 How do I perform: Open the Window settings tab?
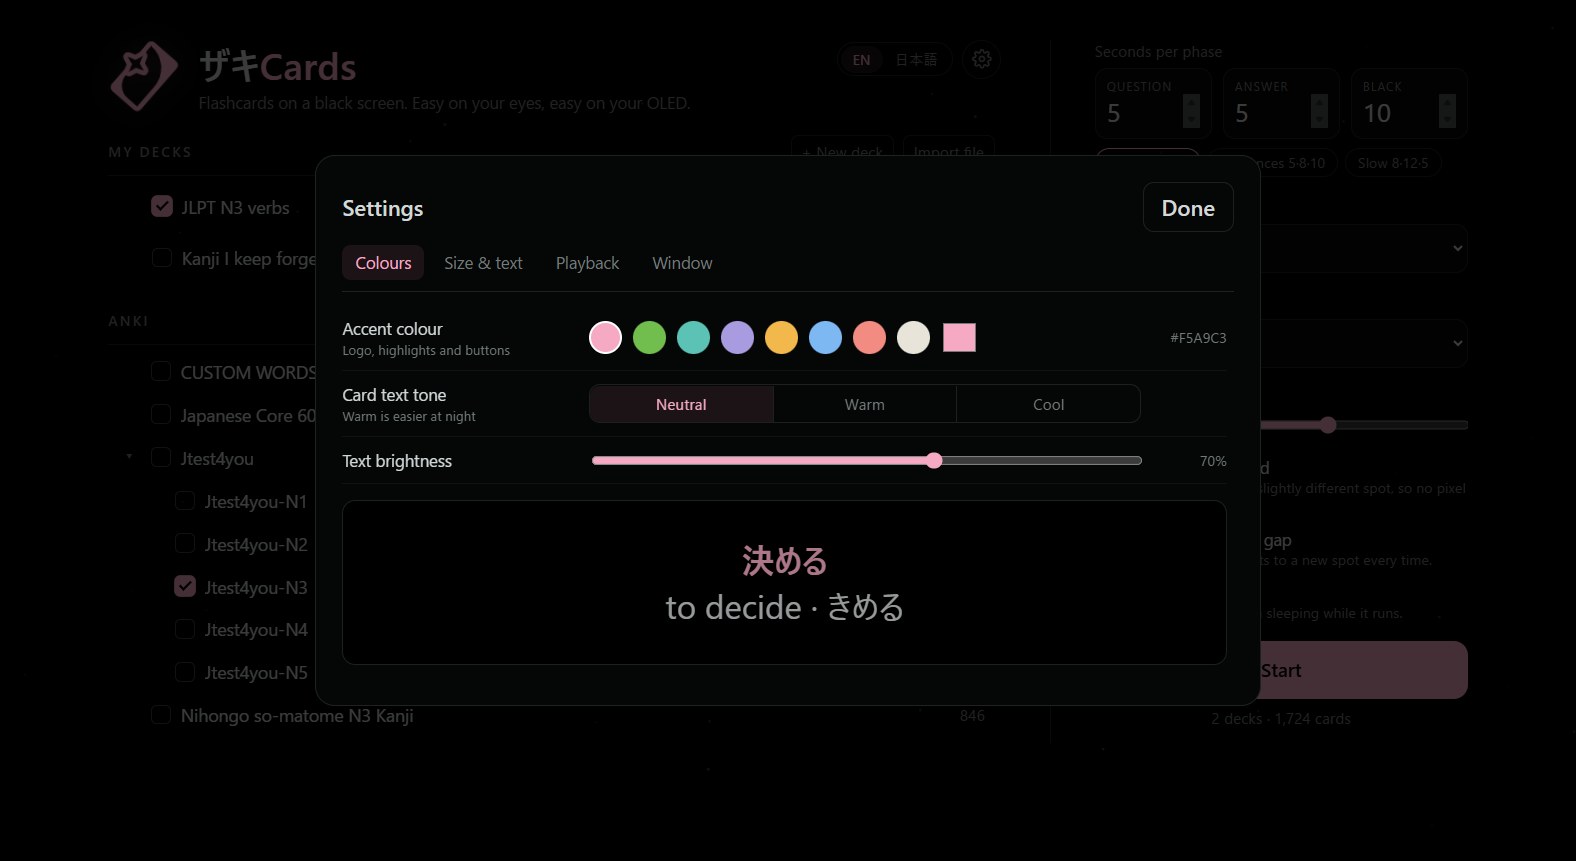[682, 263]
